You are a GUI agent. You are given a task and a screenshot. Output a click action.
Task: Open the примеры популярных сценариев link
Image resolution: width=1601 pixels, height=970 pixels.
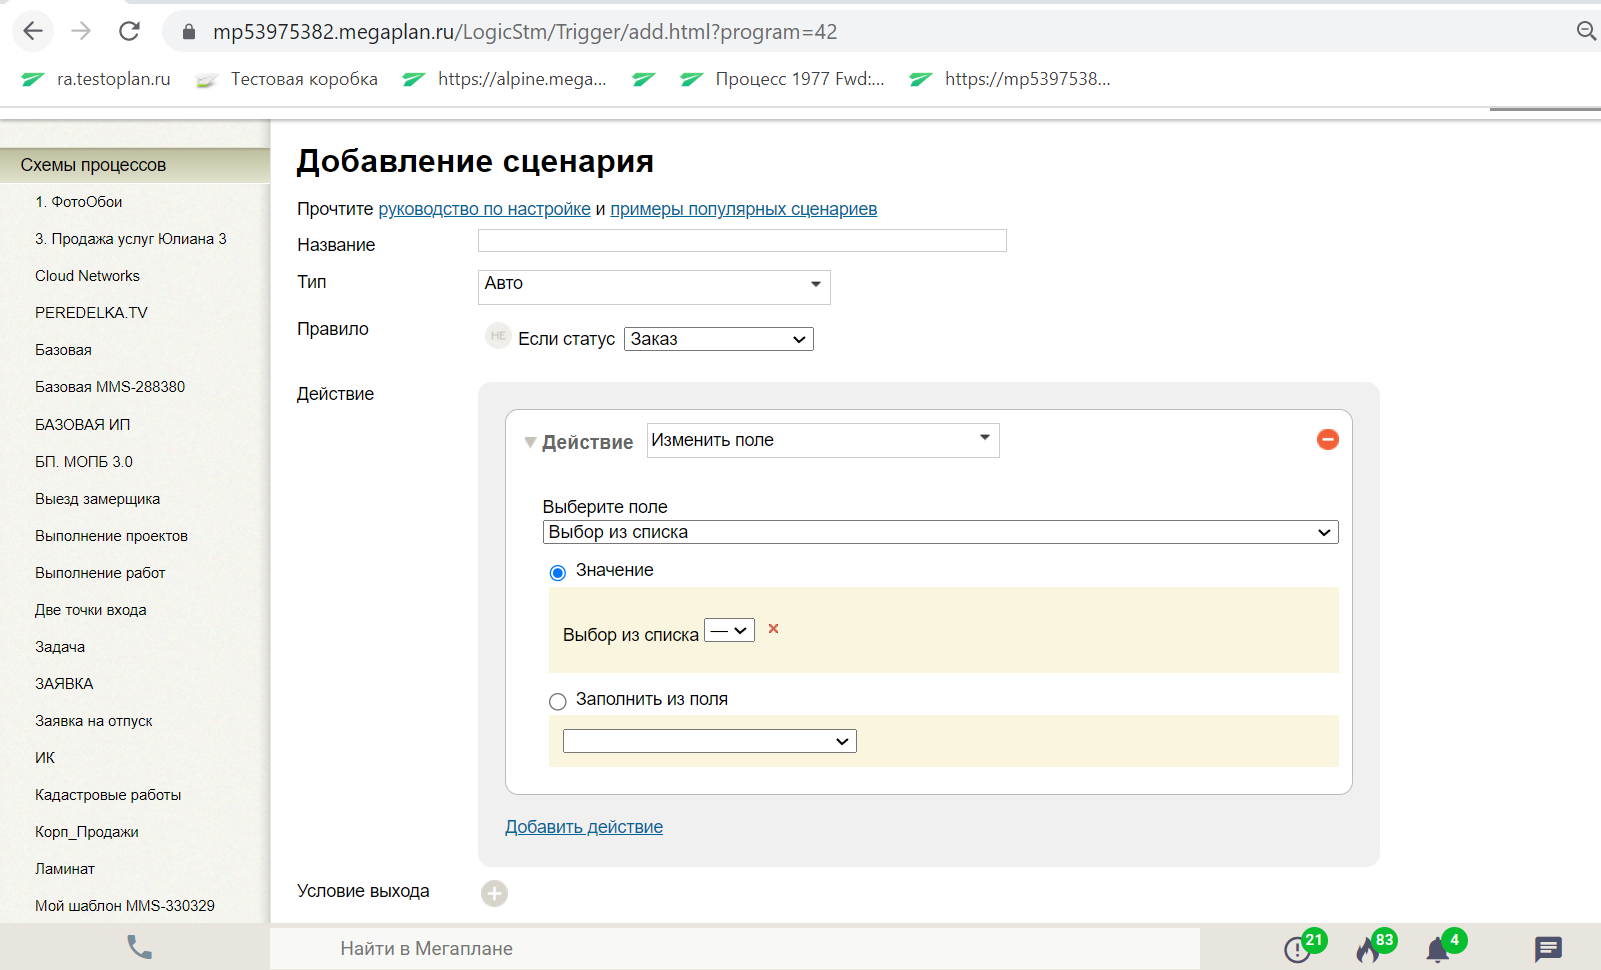coord(743,209)
